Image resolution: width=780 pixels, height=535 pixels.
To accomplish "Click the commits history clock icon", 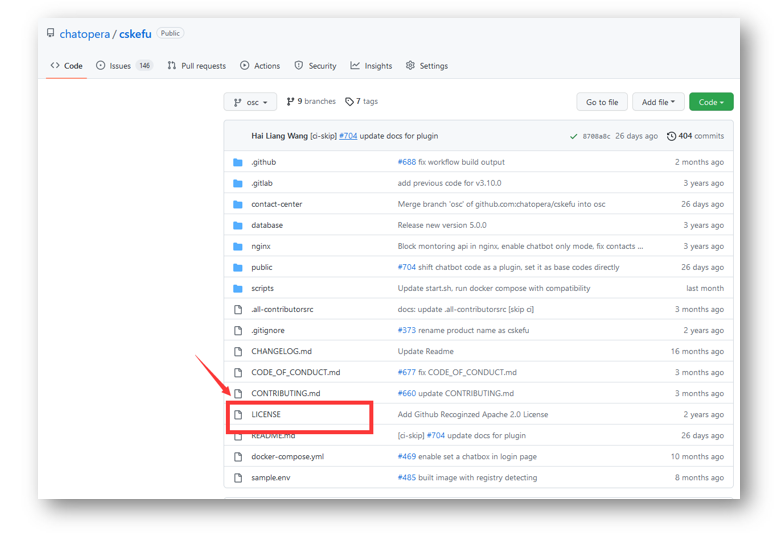I will click(671, 136).
